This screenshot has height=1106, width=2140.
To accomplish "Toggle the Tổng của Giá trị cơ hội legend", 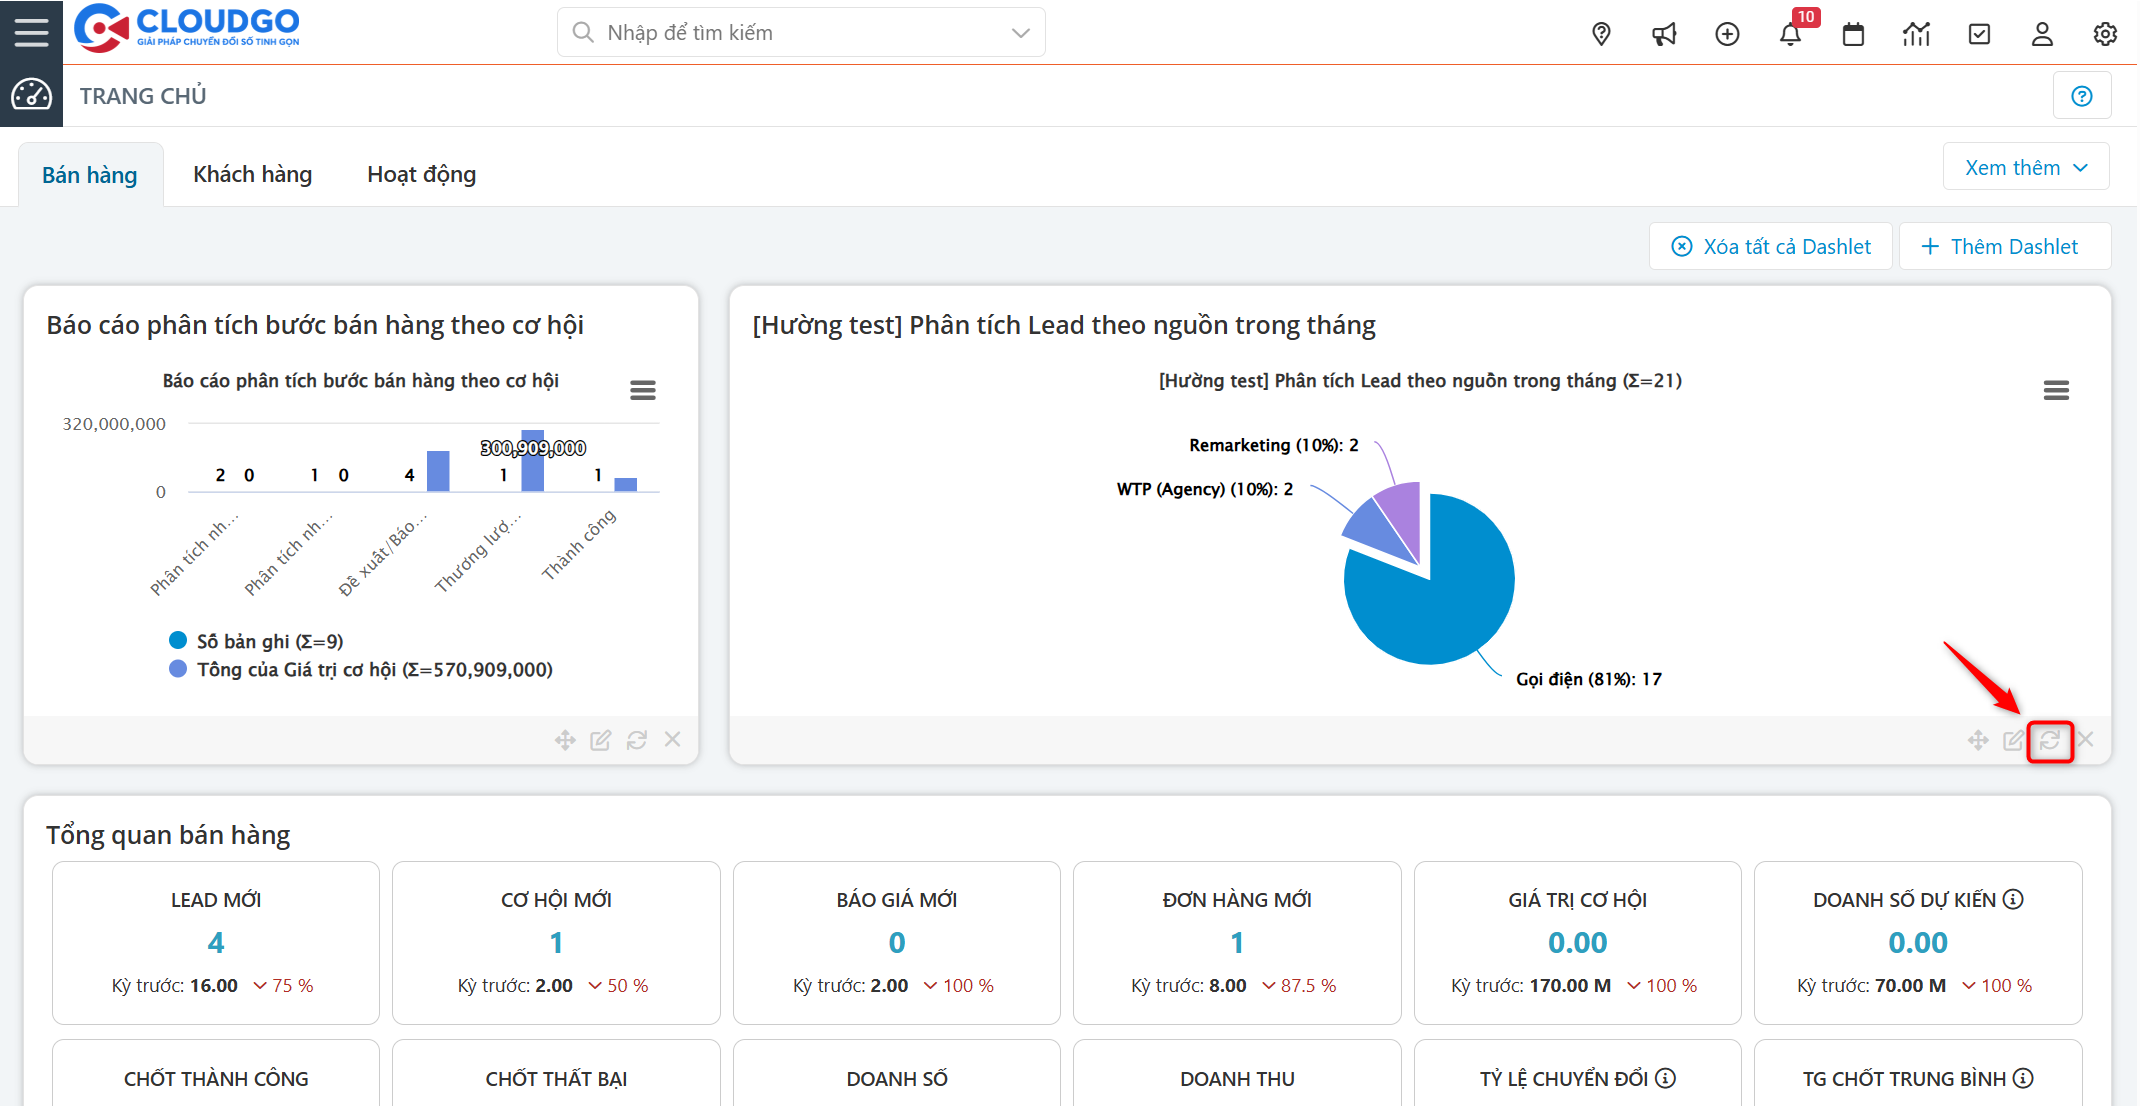I will (x=373, y=670).
